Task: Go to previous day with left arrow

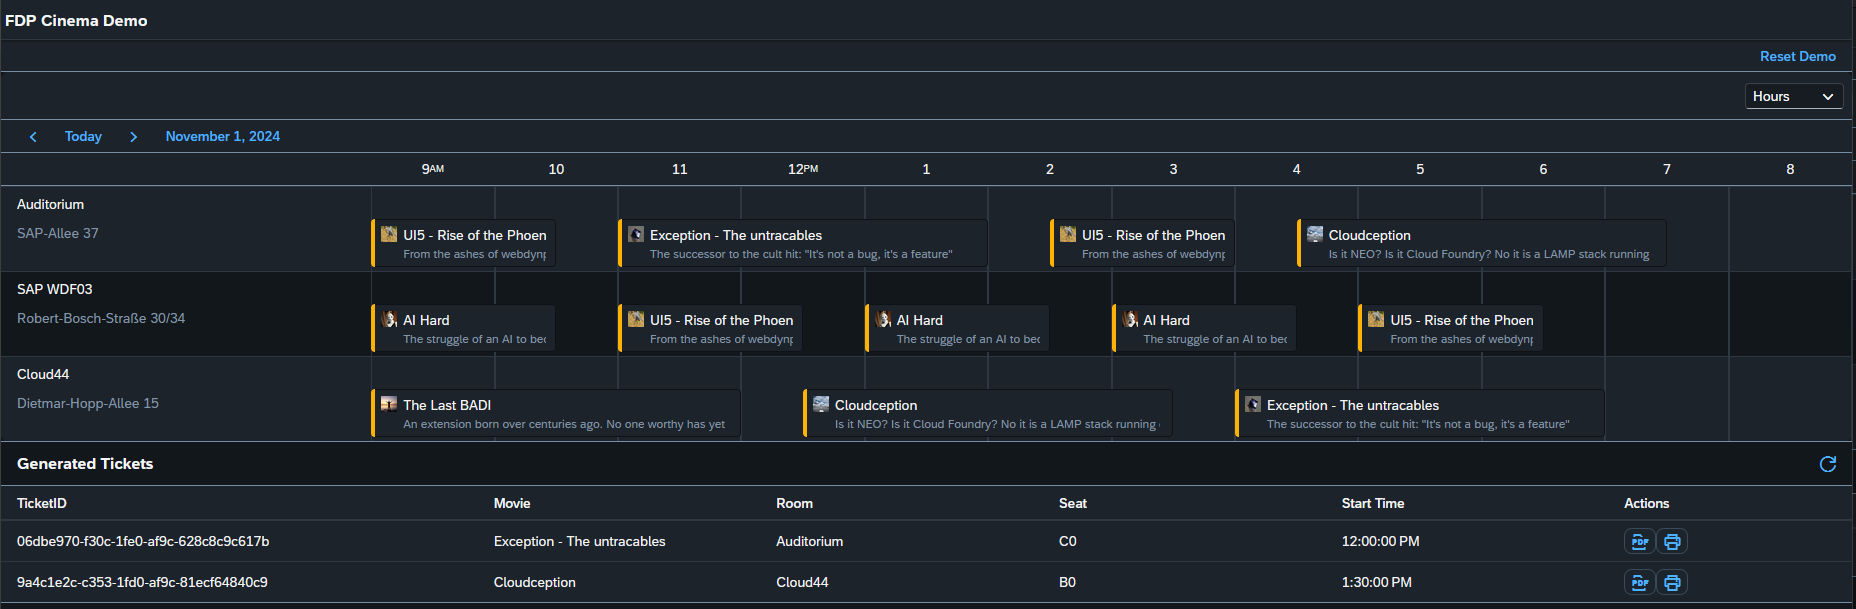Action: (33, 136)
